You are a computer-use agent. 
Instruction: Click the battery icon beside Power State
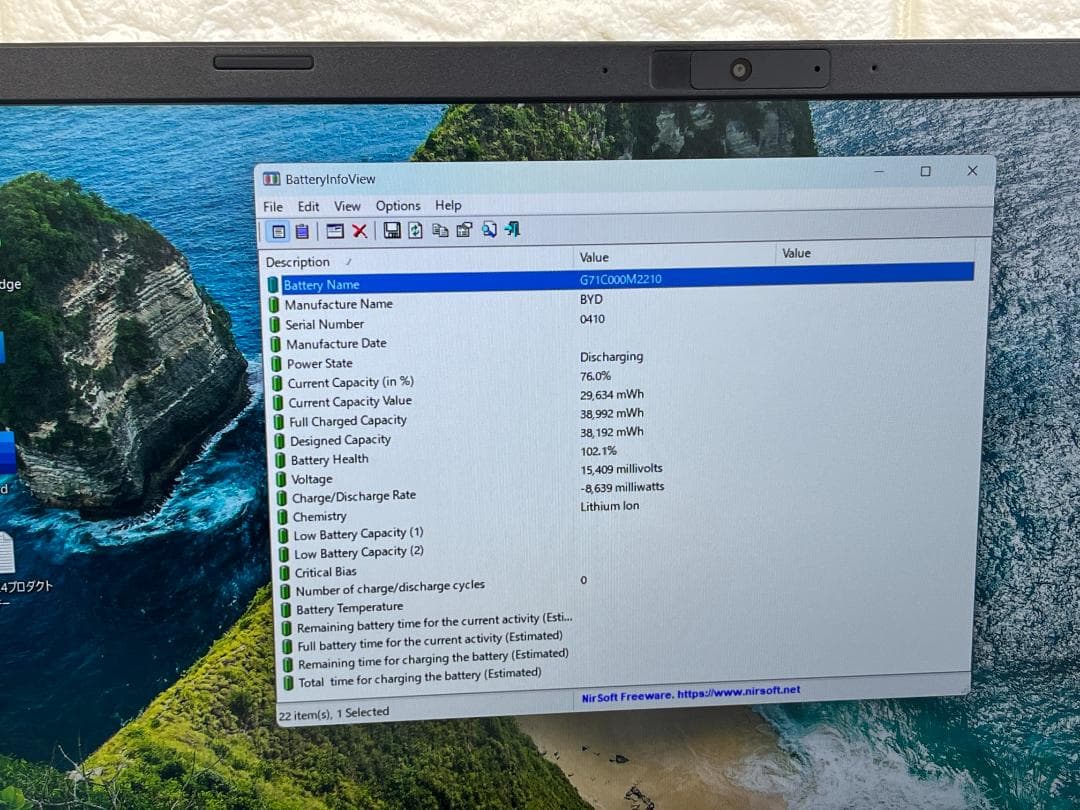point(276,364)
